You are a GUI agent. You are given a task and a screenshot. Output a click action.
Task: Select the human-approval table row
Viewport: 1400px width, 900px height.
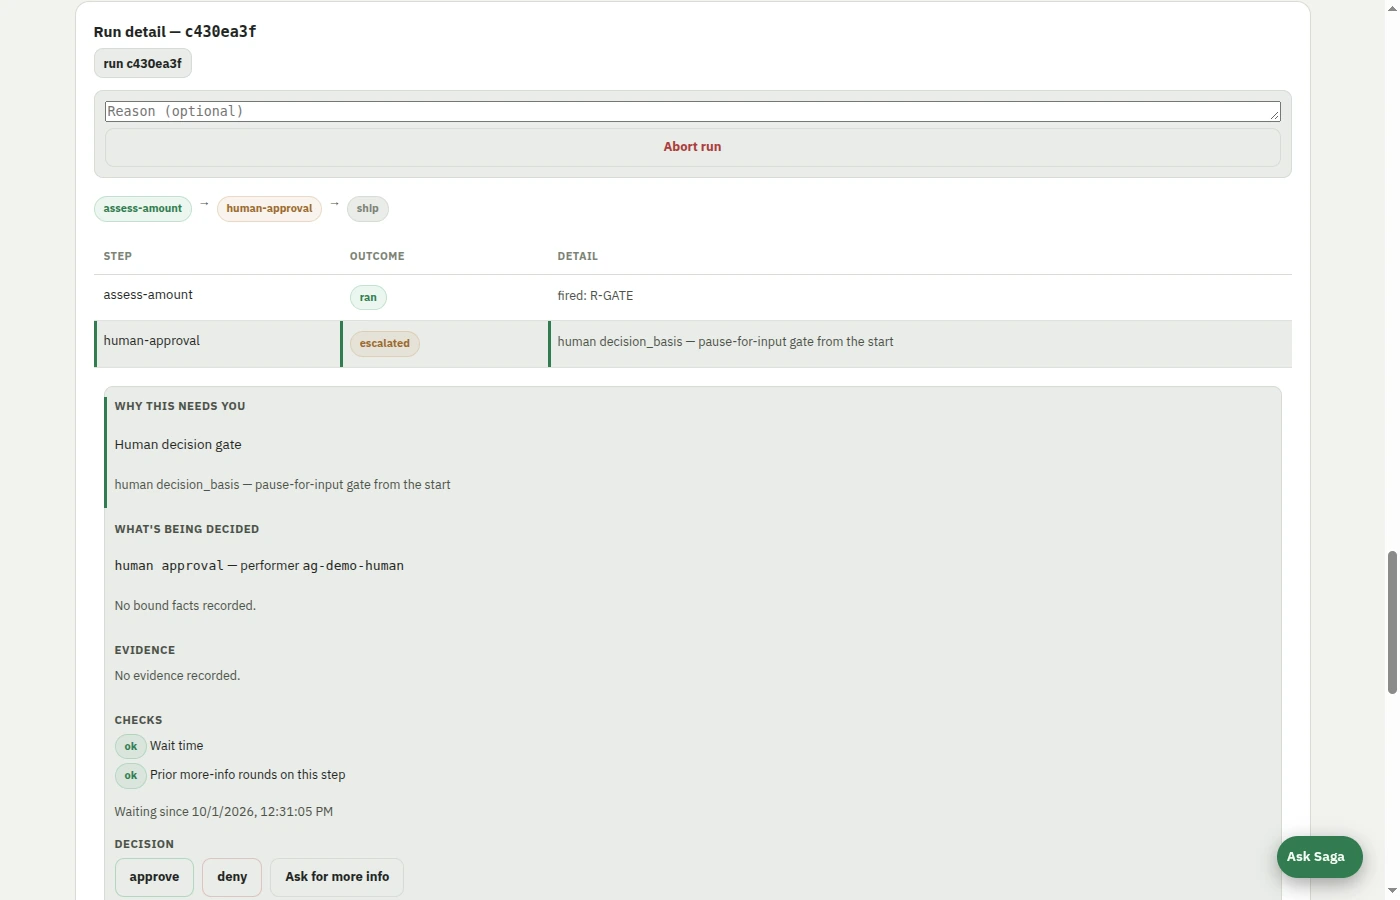click(x=692, y=343)
